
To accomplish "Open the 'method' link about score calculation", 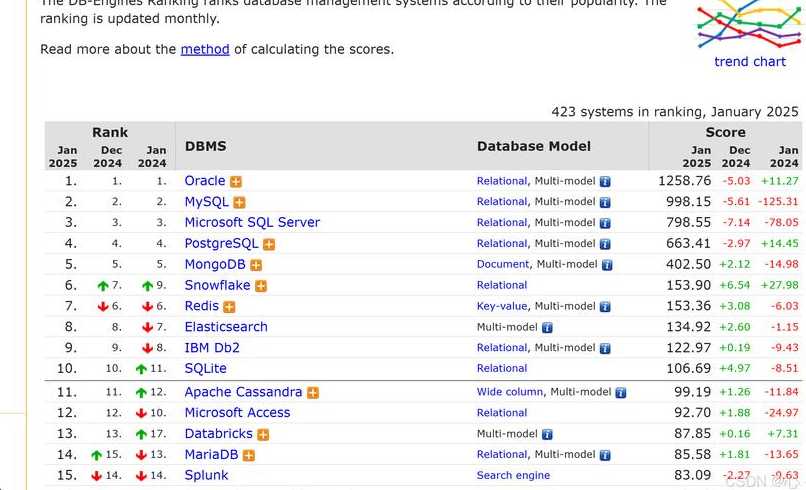I will tap(205, 49).
